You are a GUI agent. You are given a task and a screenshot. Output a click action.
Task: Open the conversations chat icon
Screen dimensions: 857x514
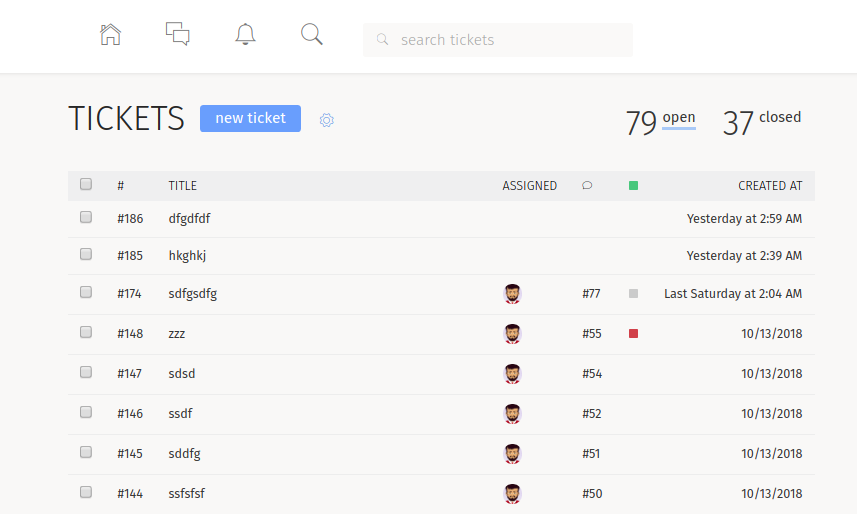pos(178,35)
